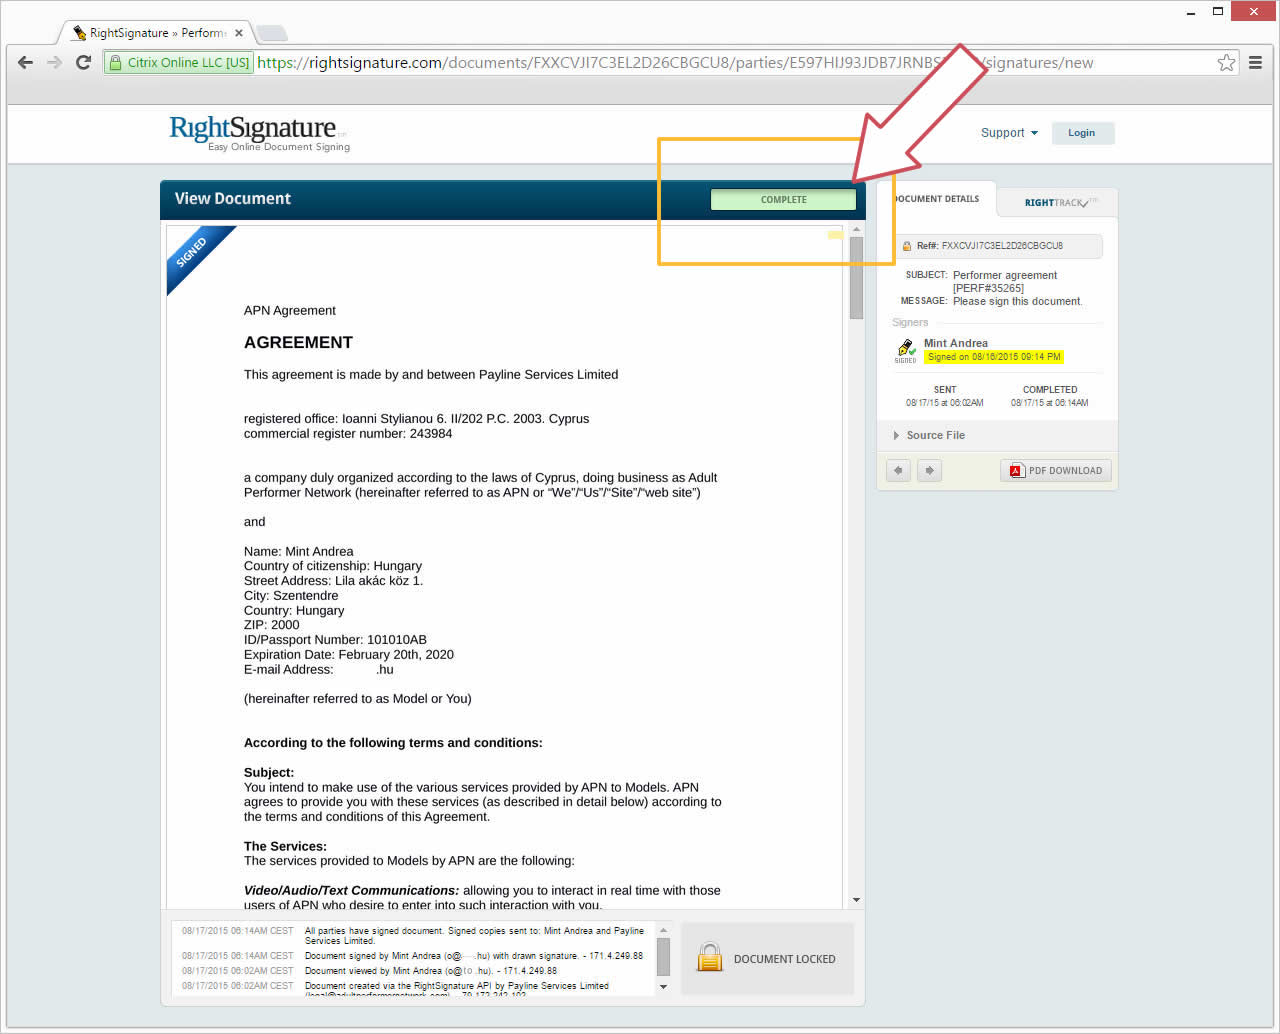Click the Ref# FXXCVJI7C3EL2D26CBGCU8 field
The width and height of the screenshot is (1280, 1034).
pos(998,246)
